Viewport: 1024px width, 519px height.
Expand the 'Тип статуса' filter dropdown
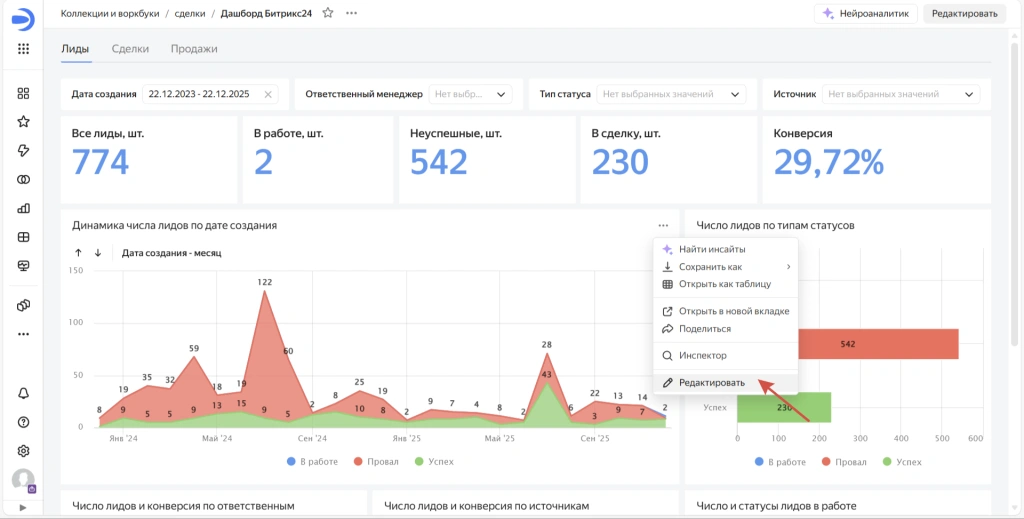point(671,94)
